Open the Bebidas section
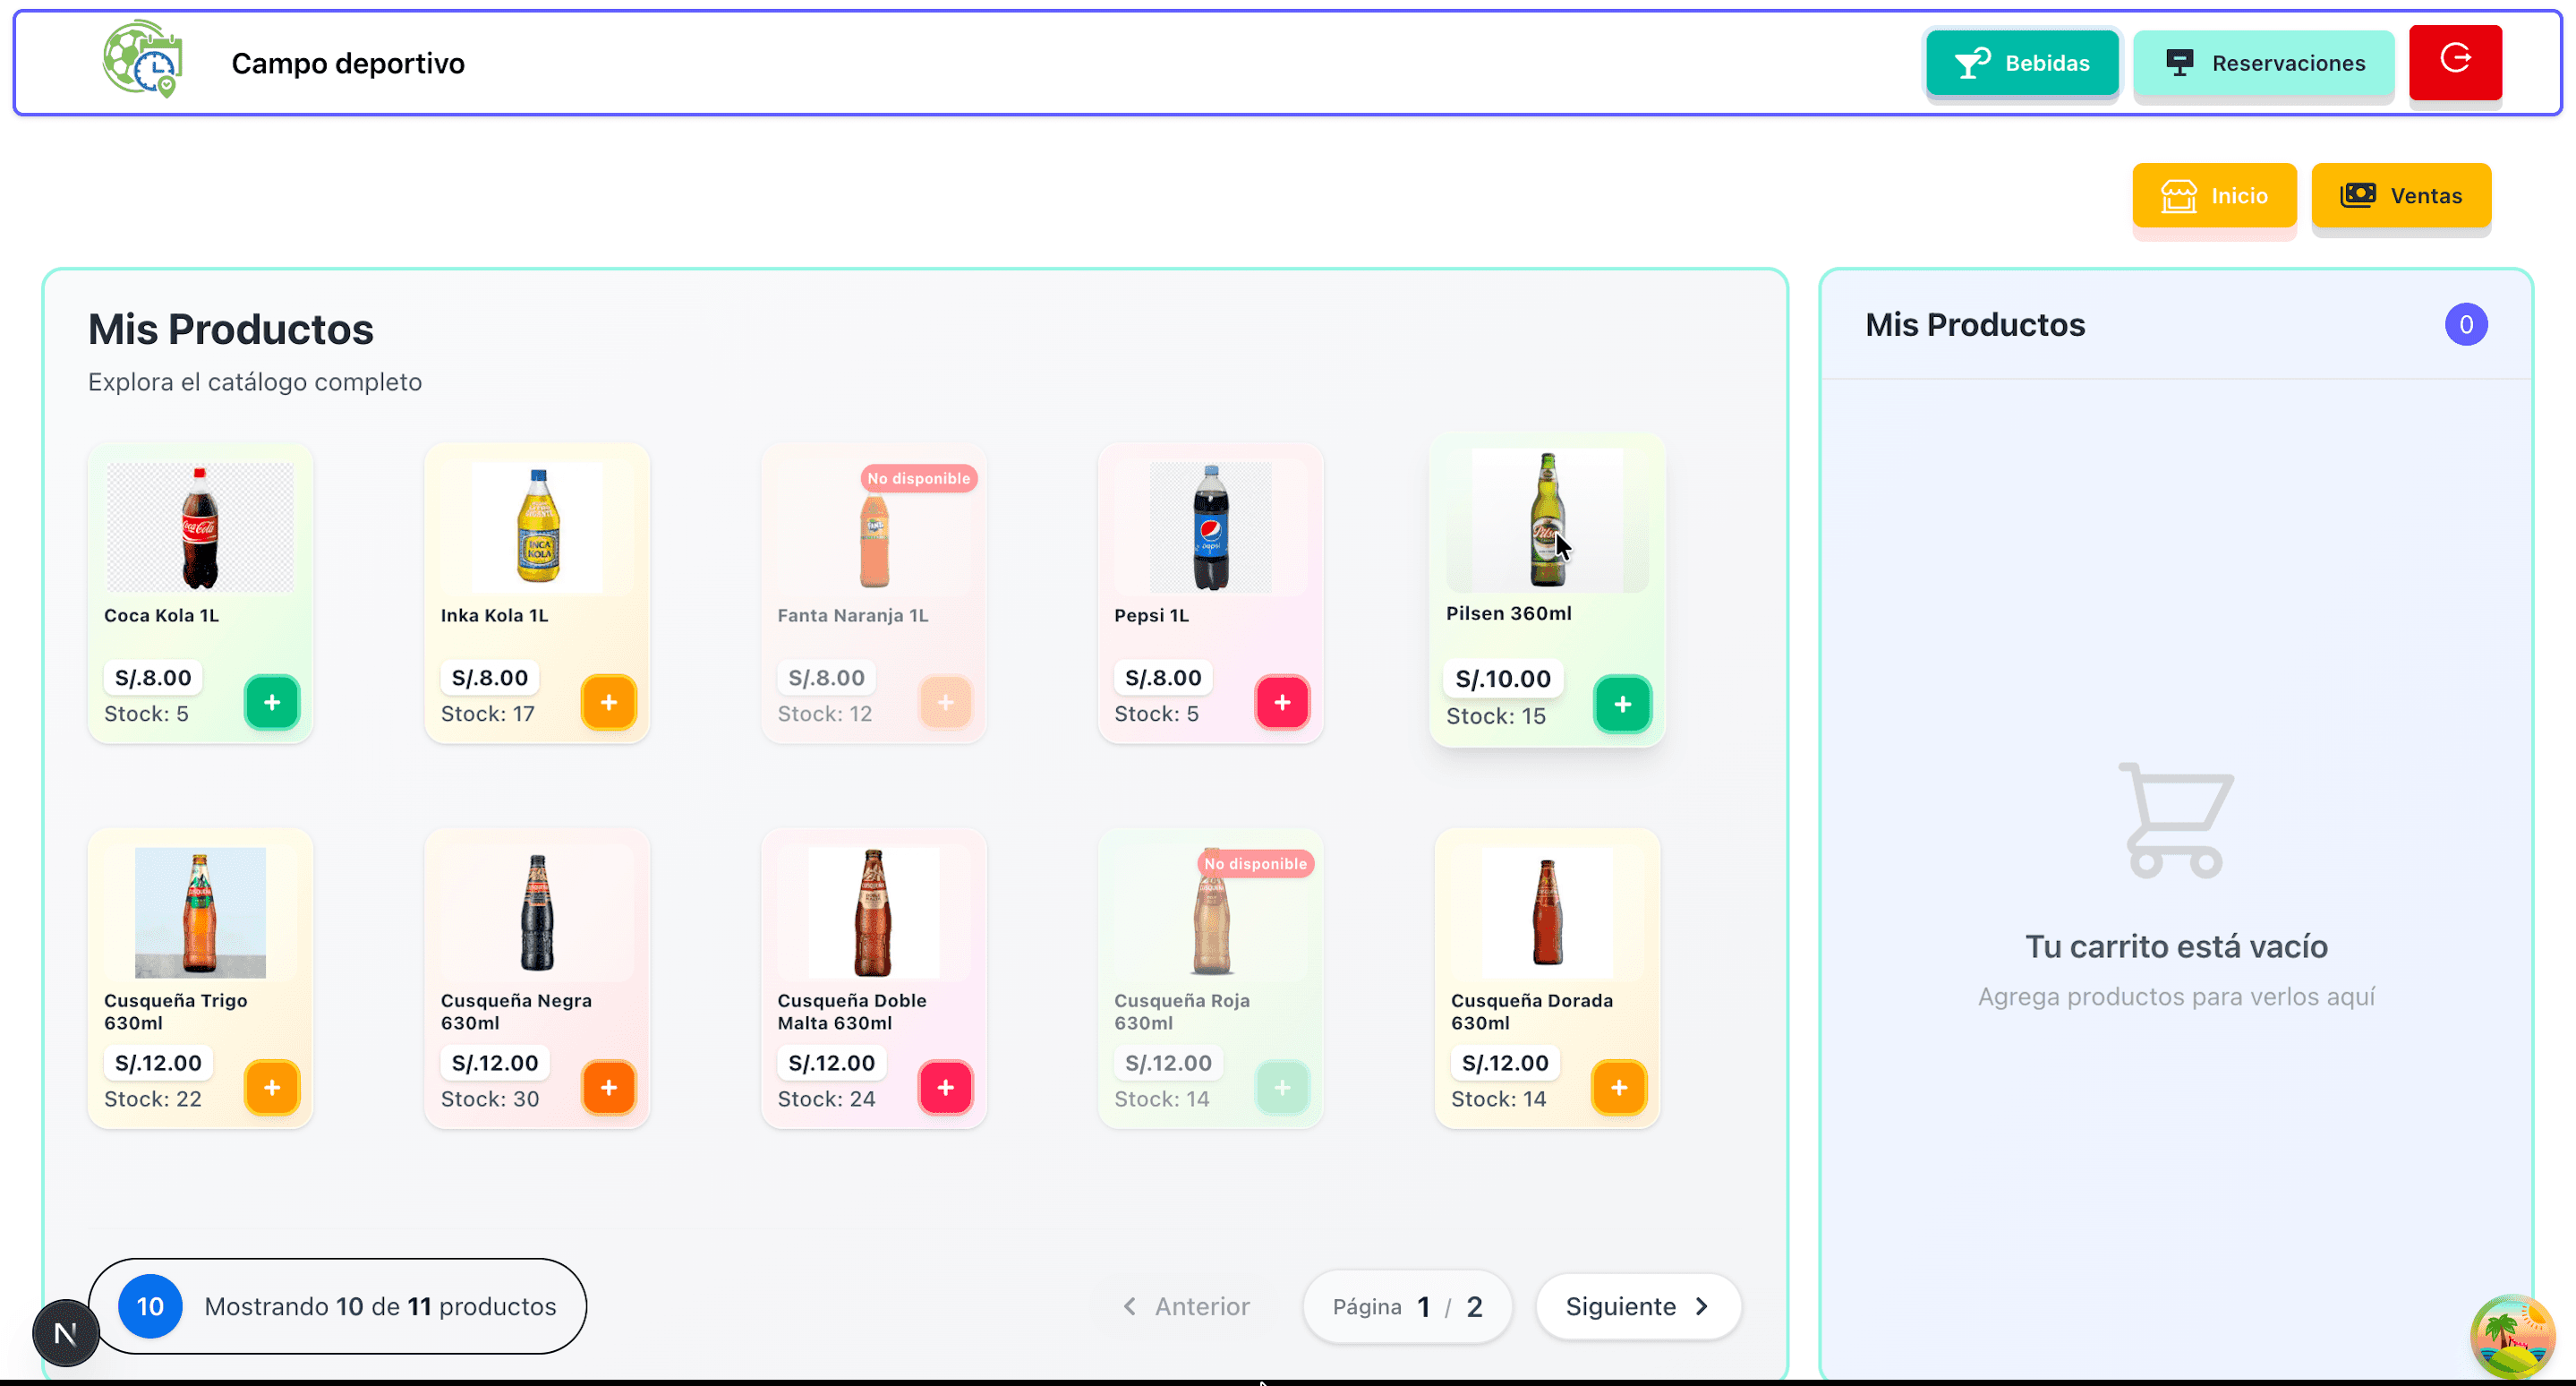Screen dimensions: 2576x1386 (x=2022, y=63)
